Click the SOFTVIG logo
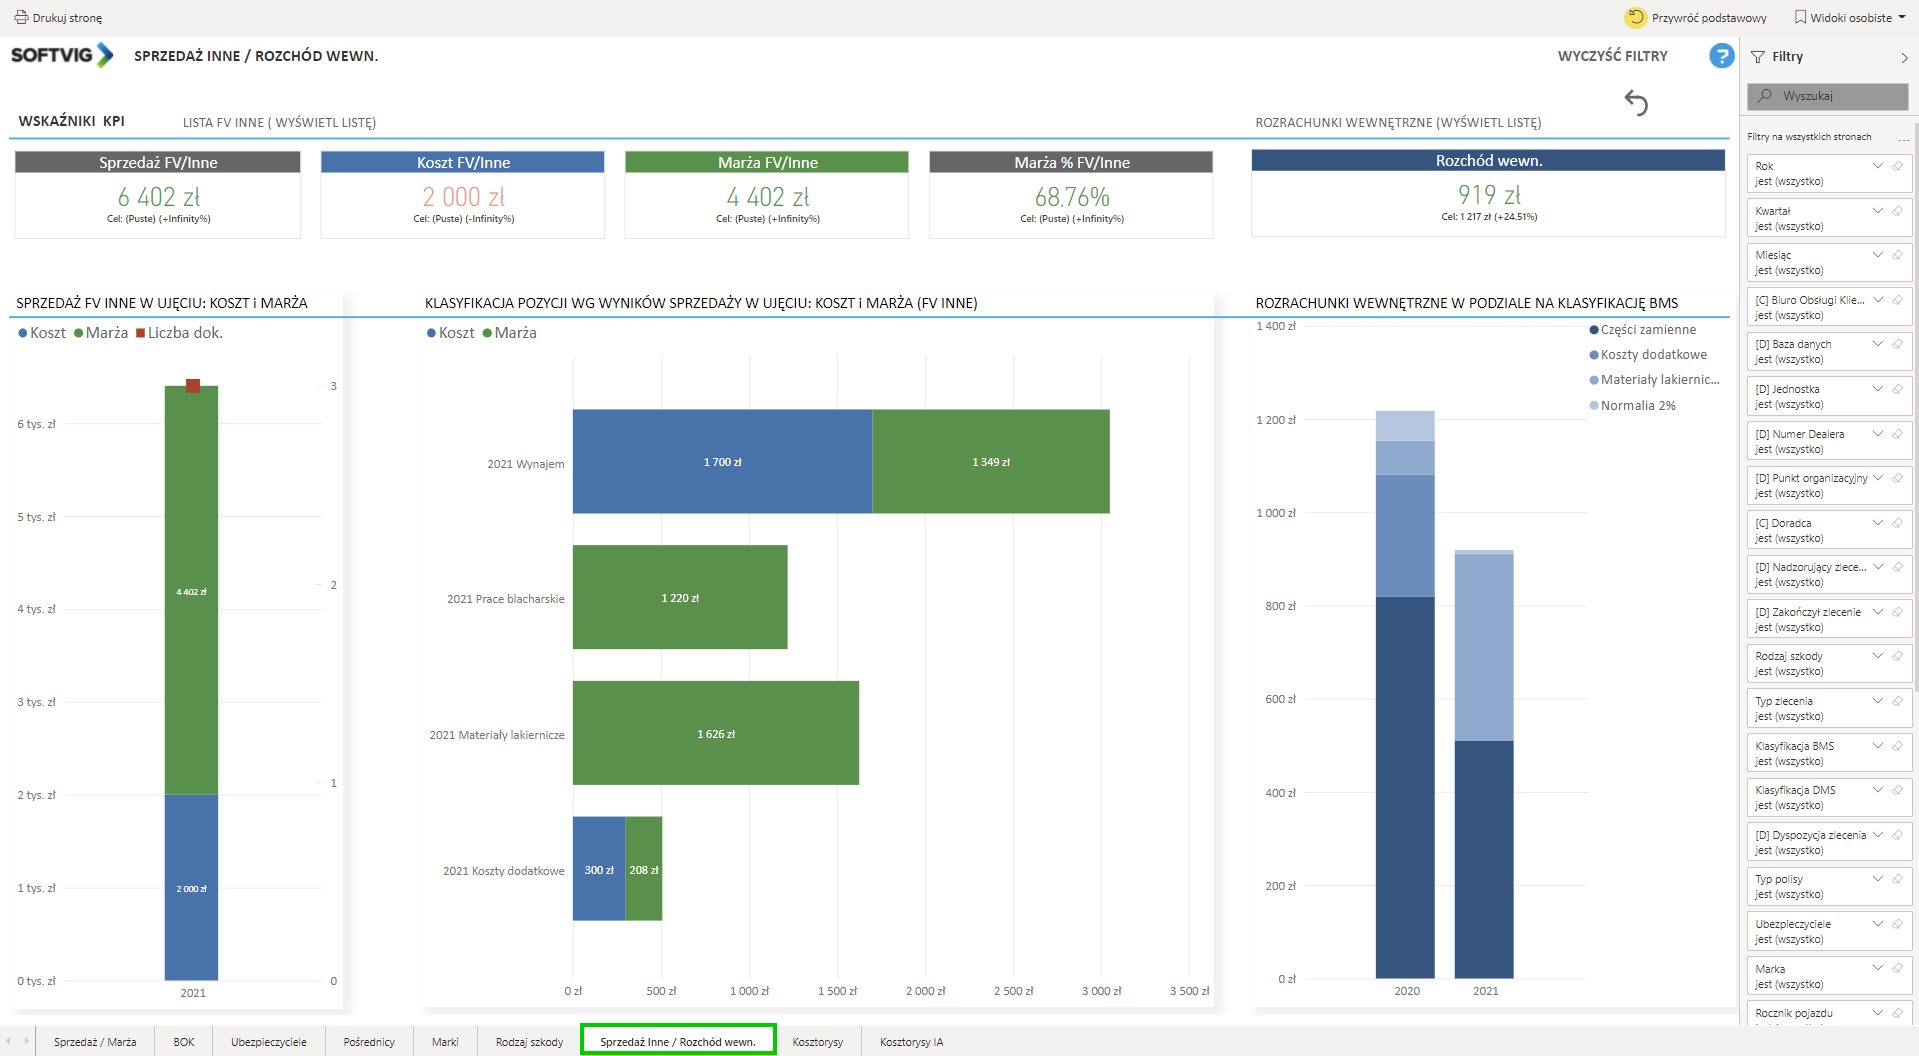The height and width of the screenshot is (1056, 1919). click(62, 55)
